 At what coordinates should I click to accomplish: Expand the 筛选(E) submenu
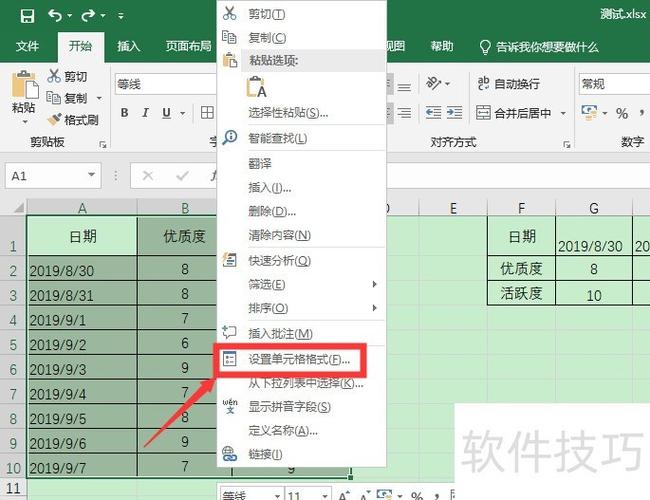click(x=302, y=284)
